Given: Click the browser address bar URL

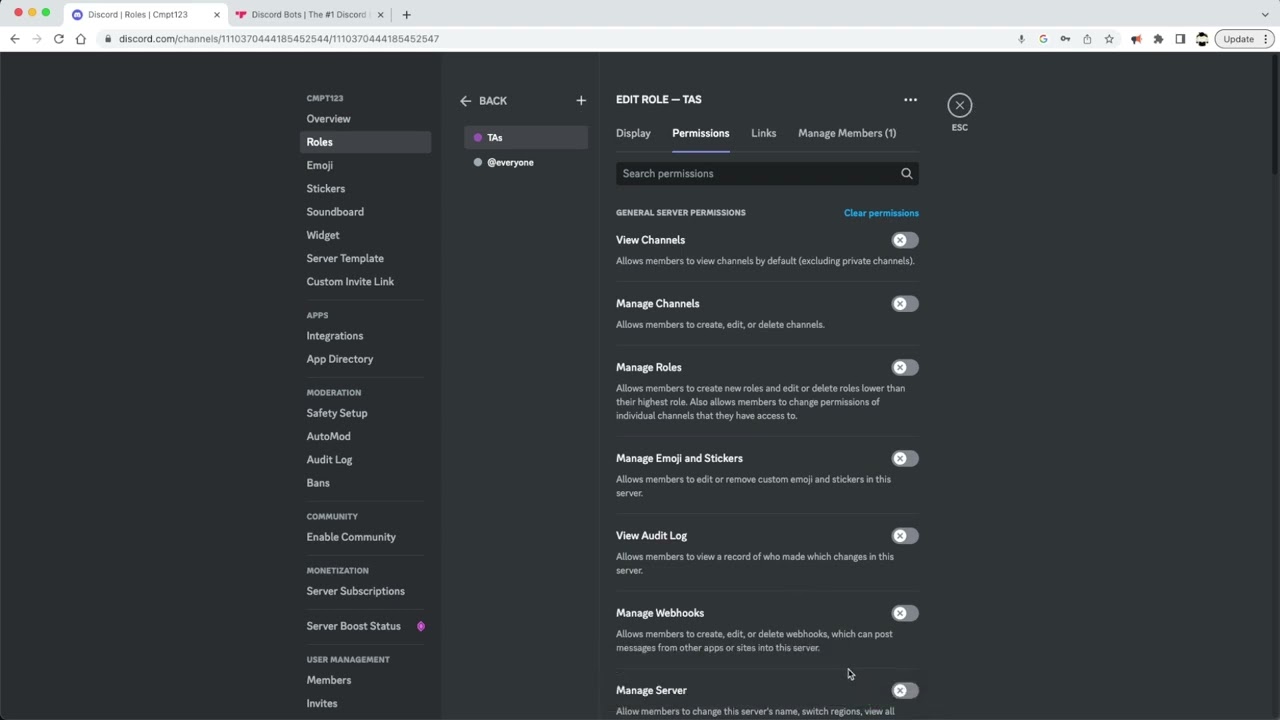Looking at the screenshot, I should (279, 39).
